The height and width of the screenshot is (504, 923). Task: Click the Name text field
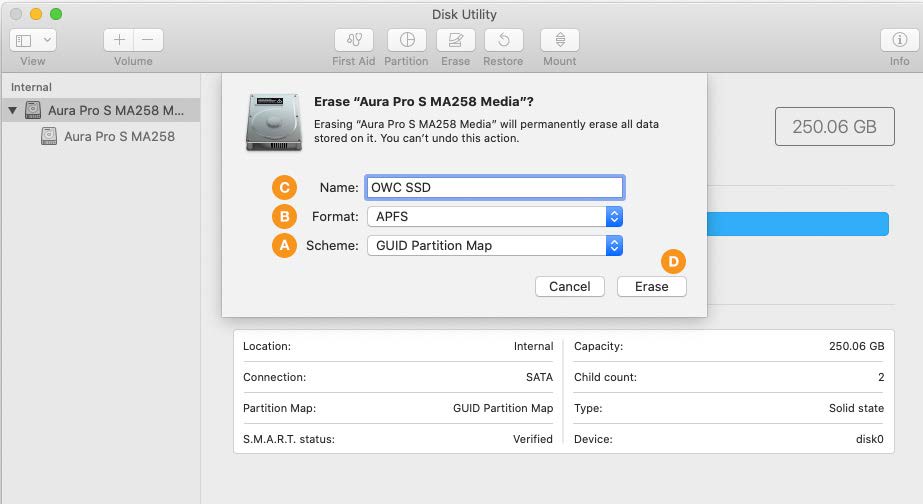(495, 187)
